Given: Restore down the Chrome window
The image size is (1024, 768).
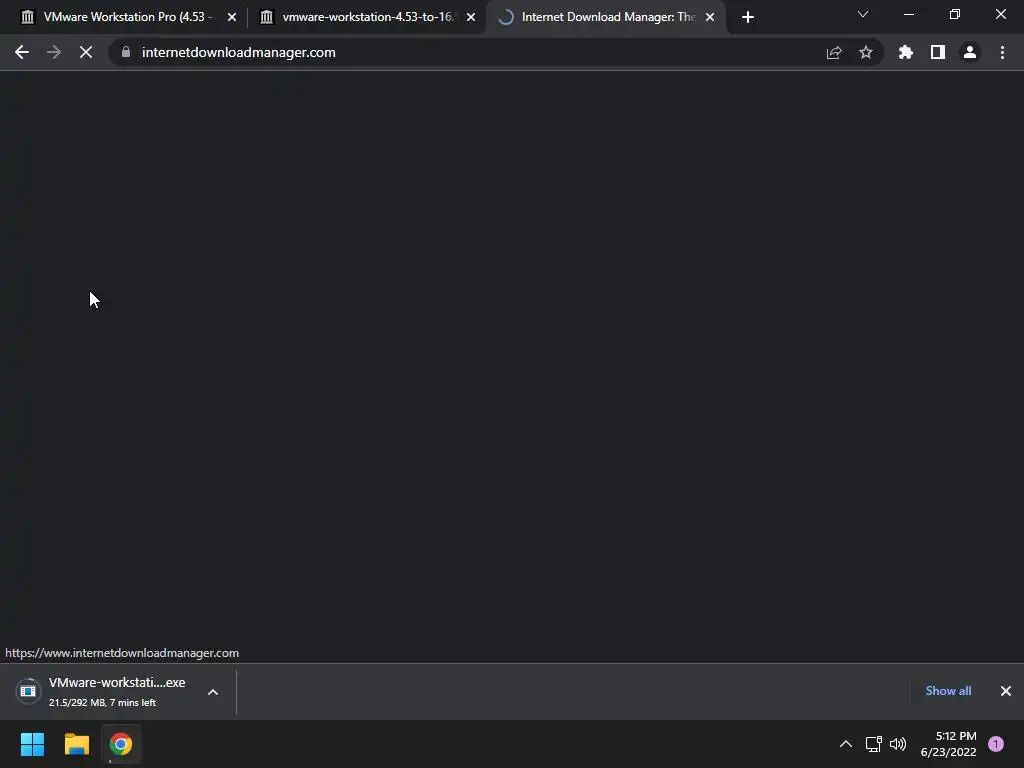Looking at the screenshot, I should (955, 14).
